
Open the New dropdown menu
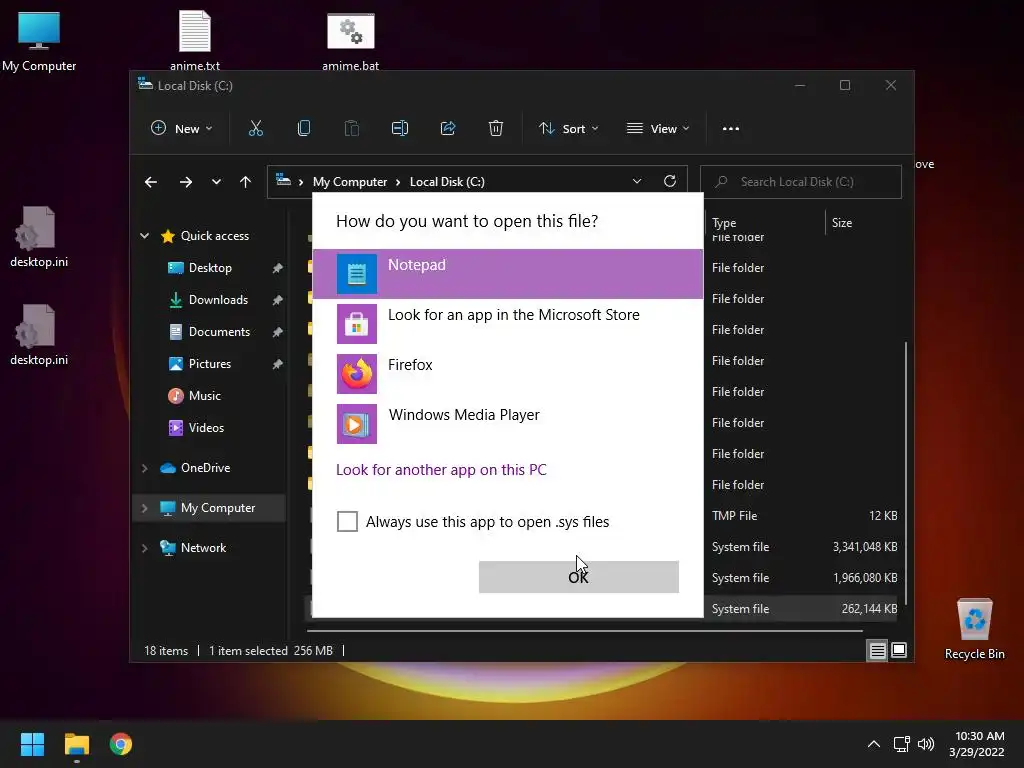(x=182, y=129)
